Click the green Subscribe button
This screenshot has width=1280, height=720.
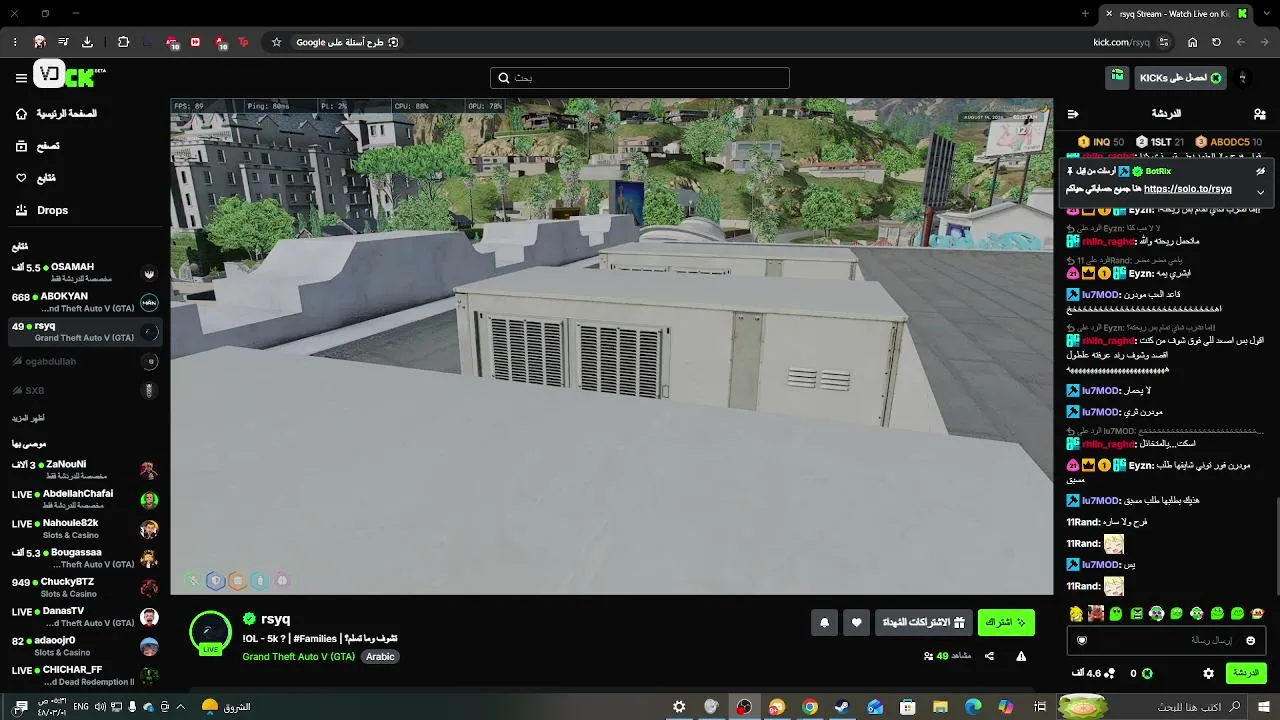[x=1006, y=623]
